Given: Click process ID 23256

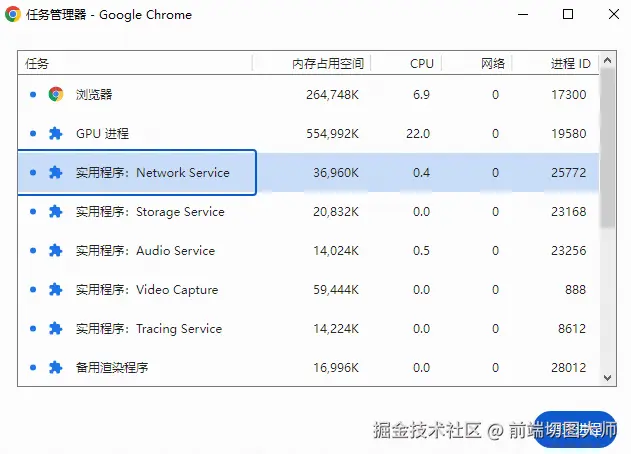Looking at the screenshot, I should 568,250.
